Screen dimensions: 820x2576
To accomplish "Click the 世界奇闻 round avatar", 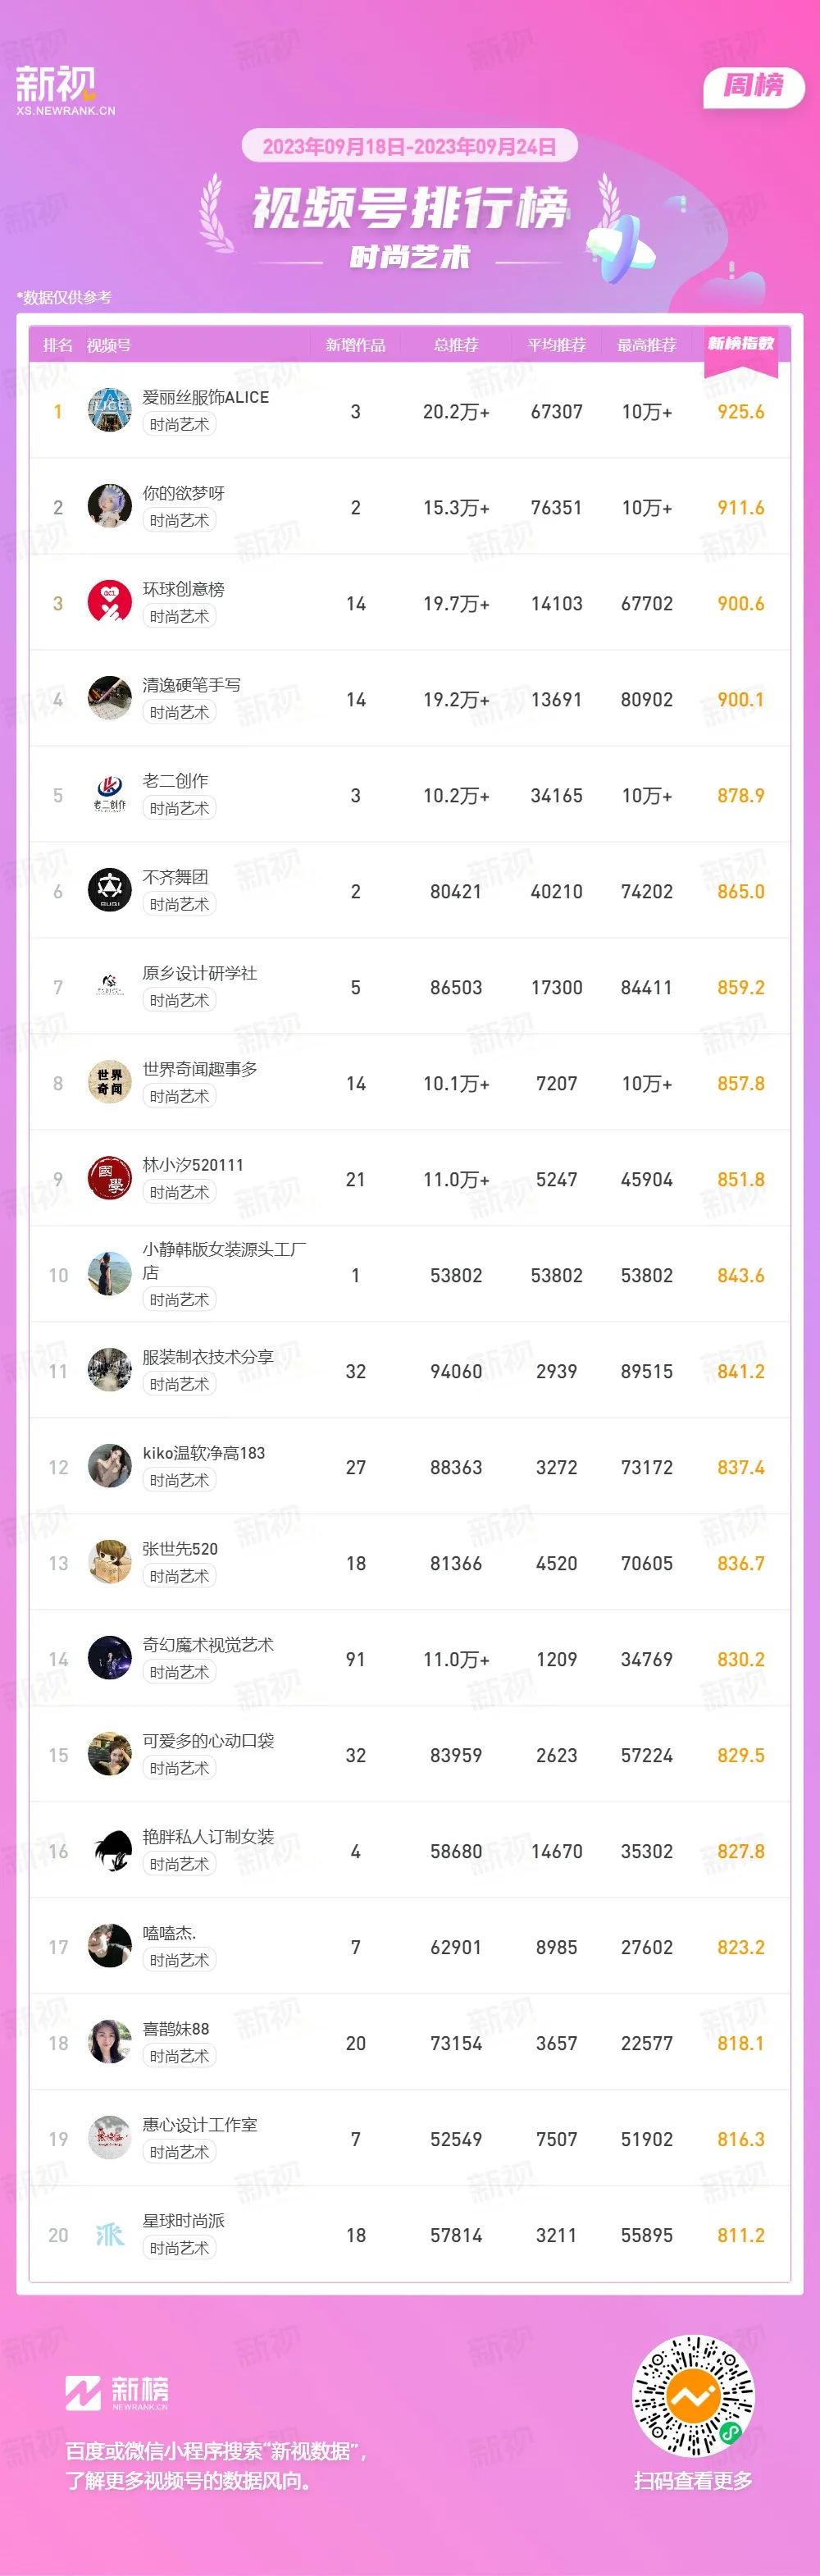I will [x=110, y=1083].
